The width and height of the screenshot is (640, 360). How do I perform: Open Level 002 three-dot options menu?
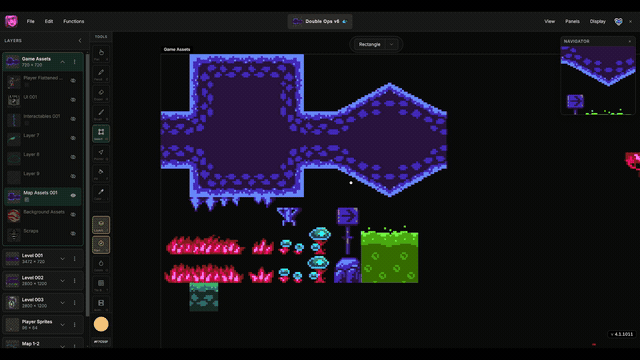[74, 280]
